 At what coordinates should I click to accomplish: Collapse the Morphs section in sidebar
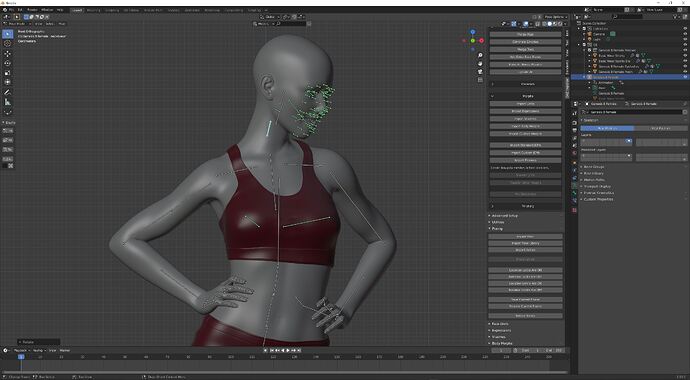526,96
